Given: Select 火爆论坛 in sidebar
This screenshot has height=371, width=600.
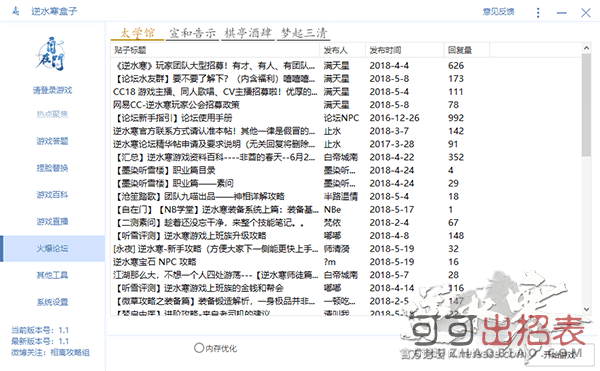Looking at the screenshot, I should click(52, 249).
